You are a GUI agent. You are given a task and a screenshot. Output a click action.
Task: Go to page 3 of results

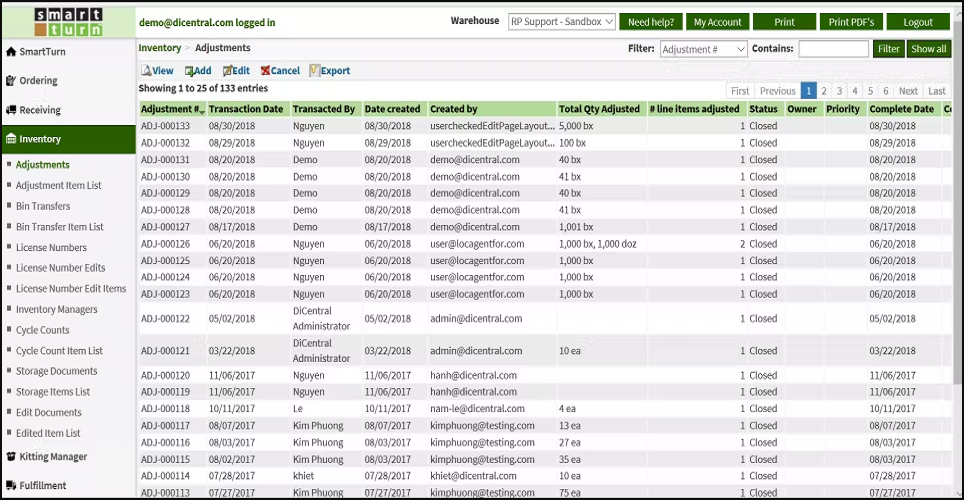(x=840, y=91)
